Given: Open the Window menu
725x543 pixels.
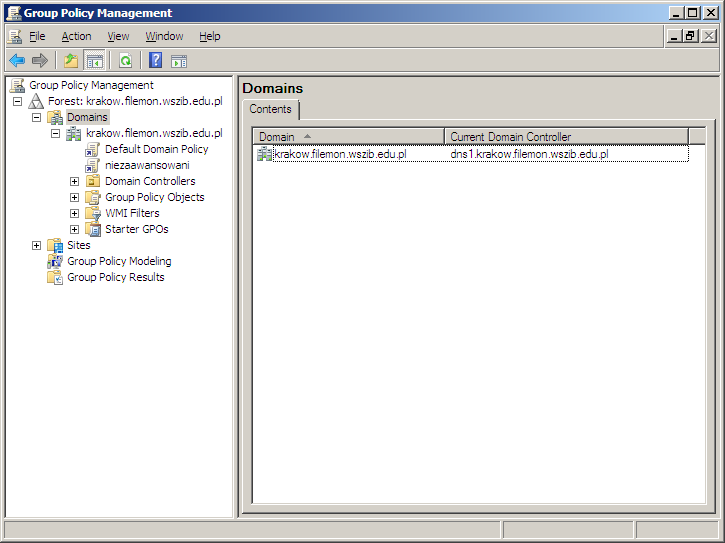Looking at the screenshot, I should click(x=164, y=36).
